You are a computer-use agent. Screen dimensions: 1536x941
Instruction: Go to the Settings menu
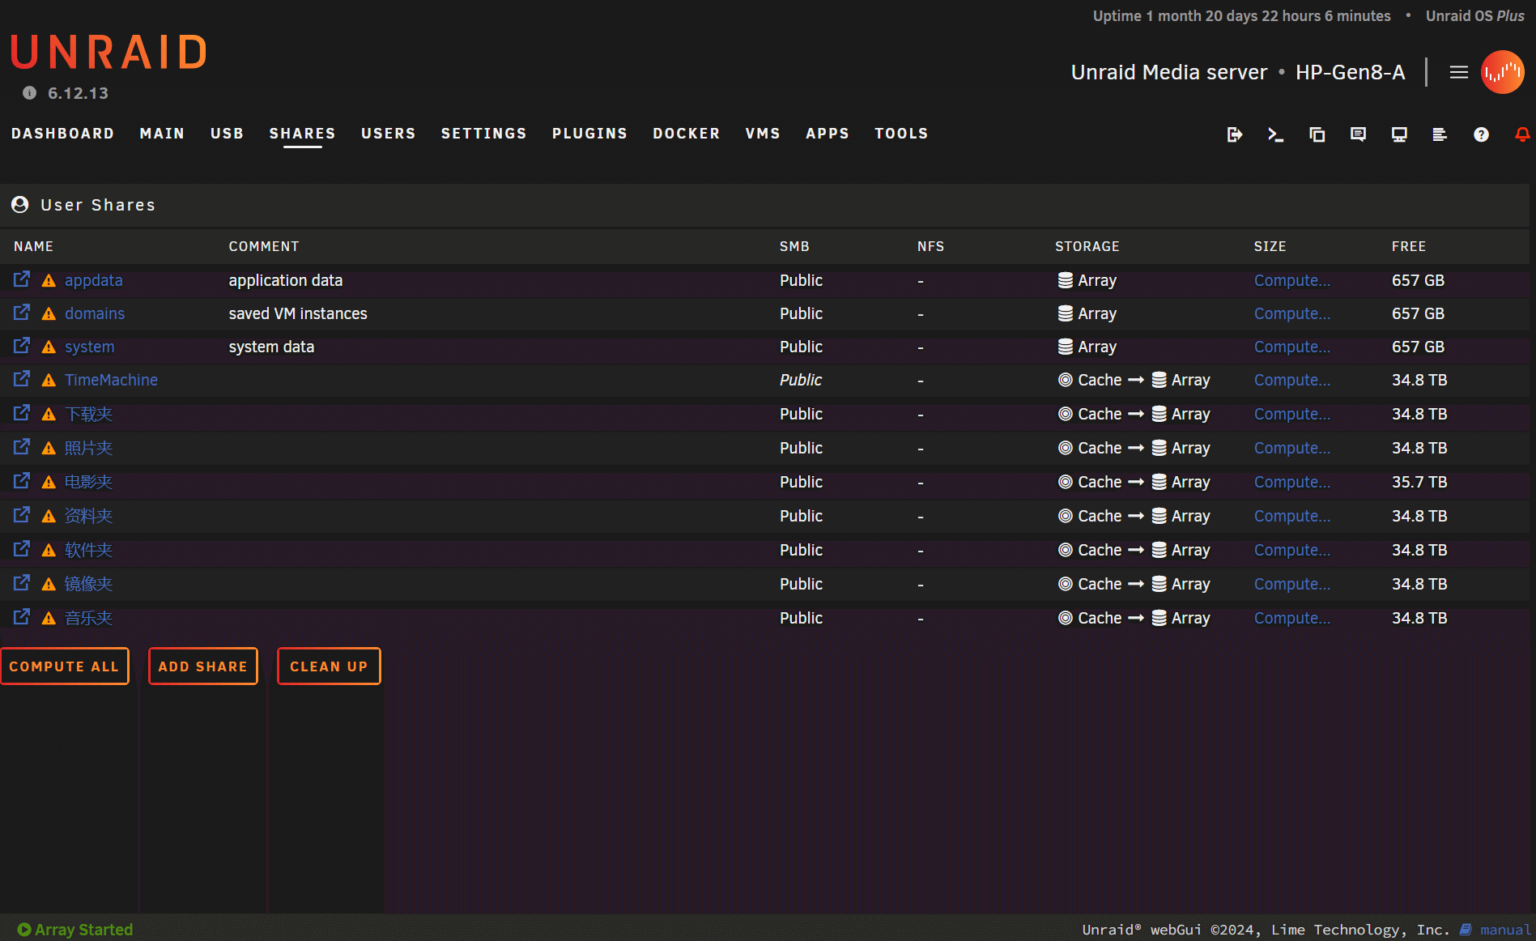tap(483, 133)
